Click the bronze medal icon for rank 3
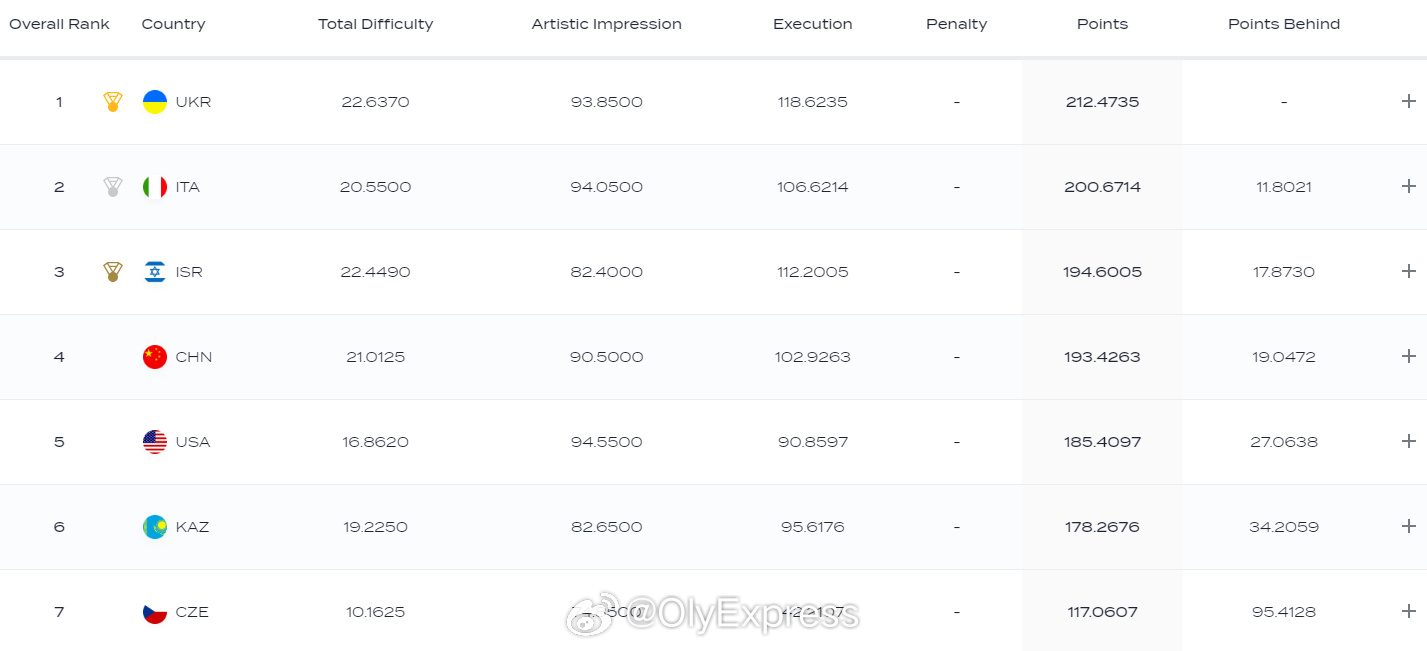The width and height of the screenshot is (1427, 651). click(x=113, y=272)
